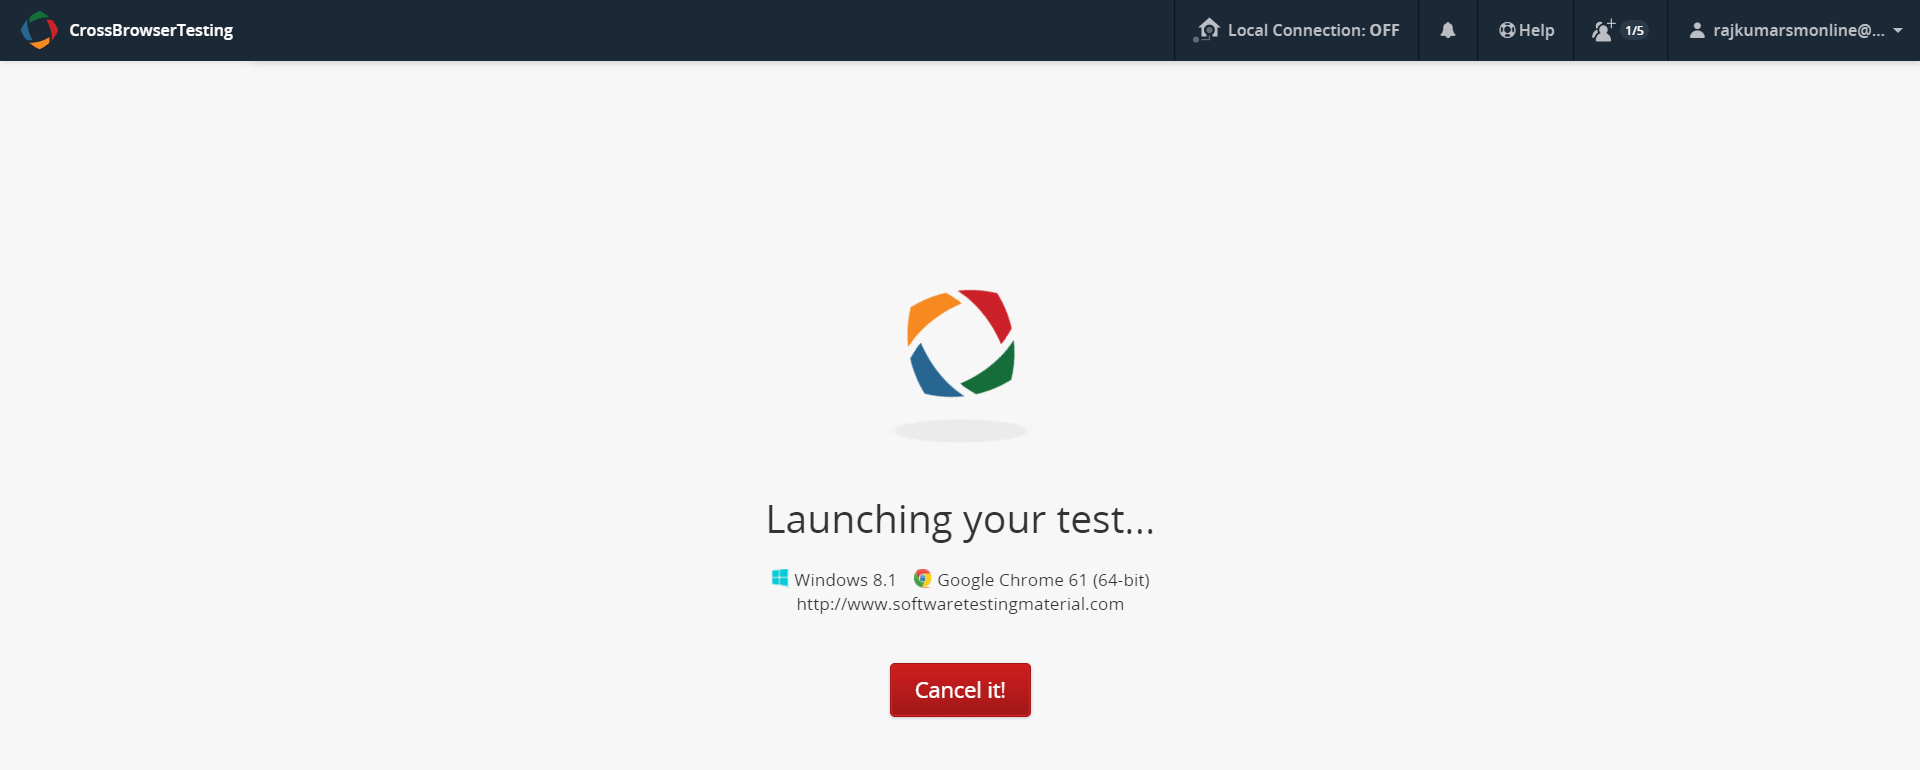Open the Help menu
This screenshot has height=770, width=1920.
tap(1526, 30)
